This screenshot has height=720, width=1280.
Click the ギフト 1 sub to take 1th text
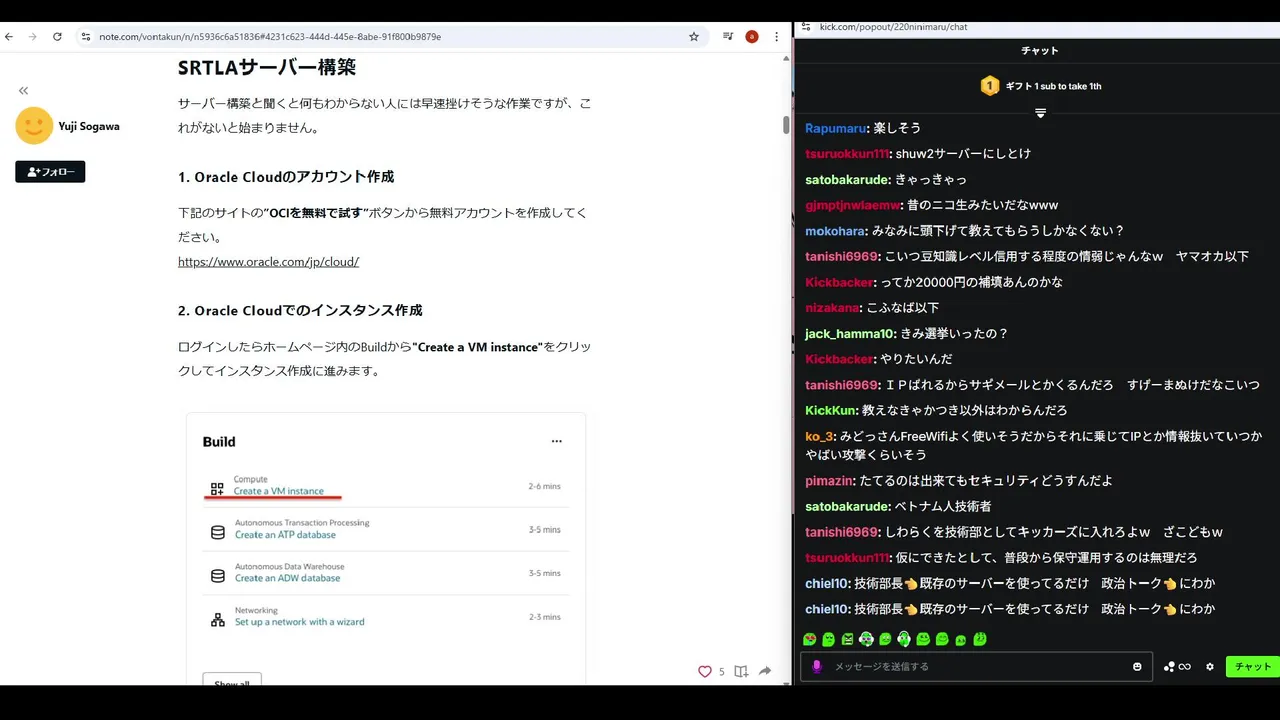pos(1053,86)
